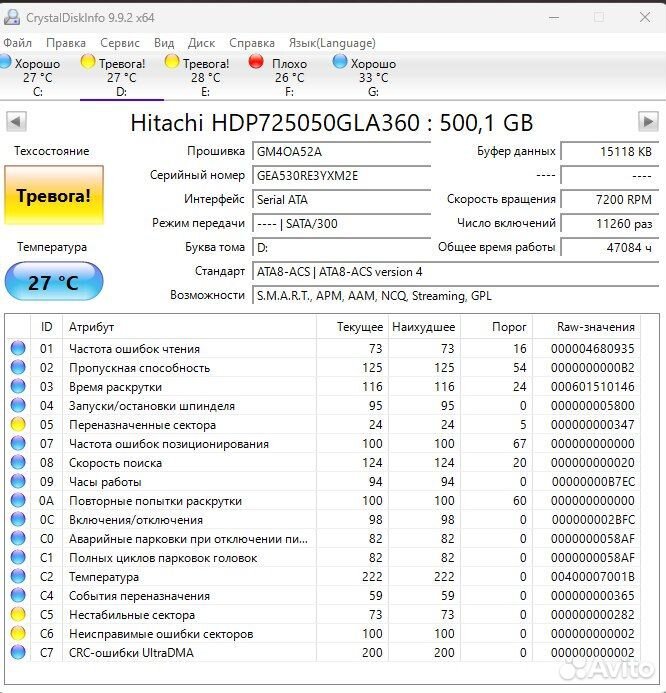This screenshot has height=693, width=666.
Task: Open the Язык(Language) menu
Action: click(332, 43)
